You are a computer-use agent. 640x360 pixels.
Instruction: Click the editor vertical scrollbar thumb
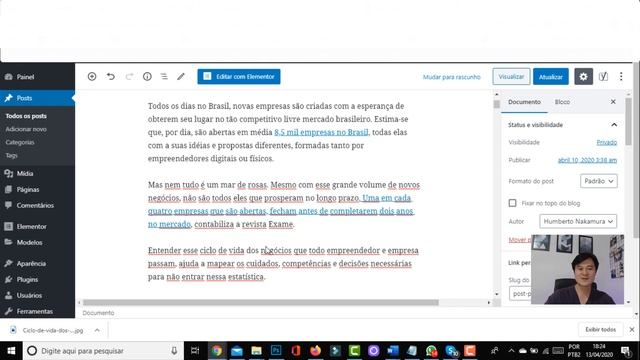coord(497,104)
